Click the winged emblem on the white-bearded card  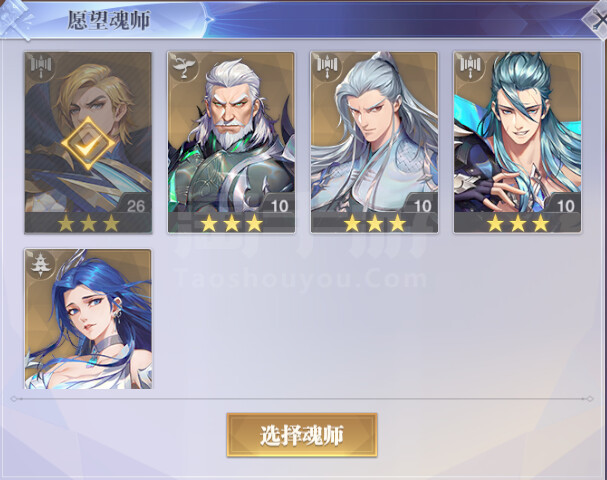(184, 67)
